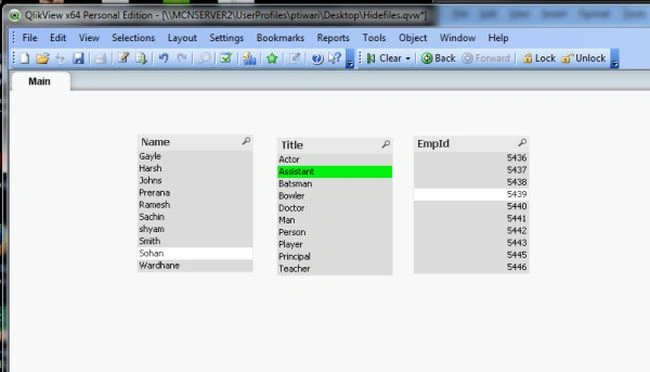The height and width of the screenshot is (372, 650).
Task: Select Sohan in Name list
Action: click(x=195, y=253)
